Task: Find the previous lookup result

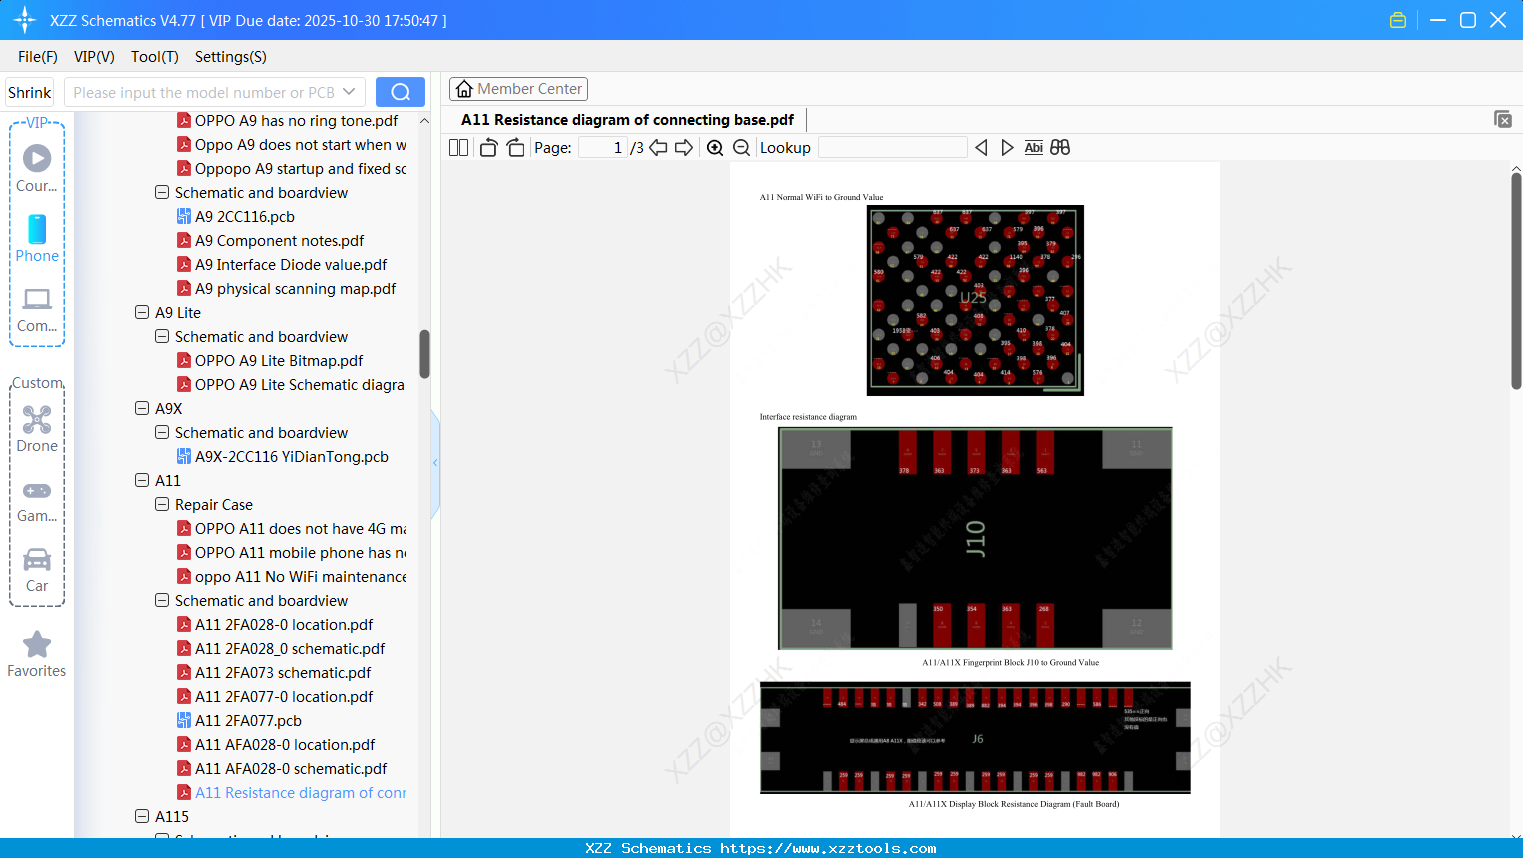Action: (x=981, y=148)
